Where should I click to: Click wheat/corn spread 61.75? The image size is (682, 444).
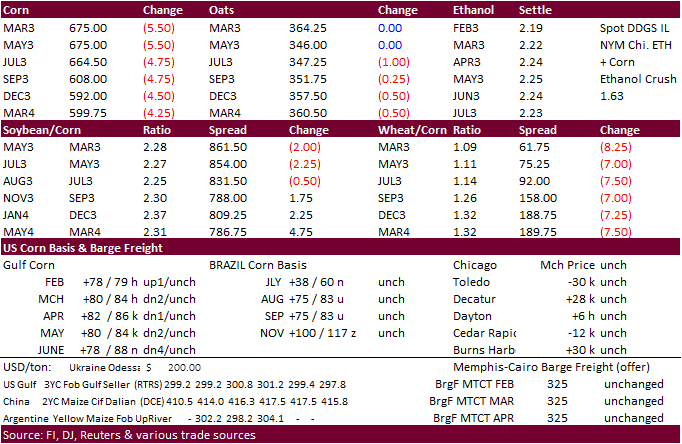534,147
